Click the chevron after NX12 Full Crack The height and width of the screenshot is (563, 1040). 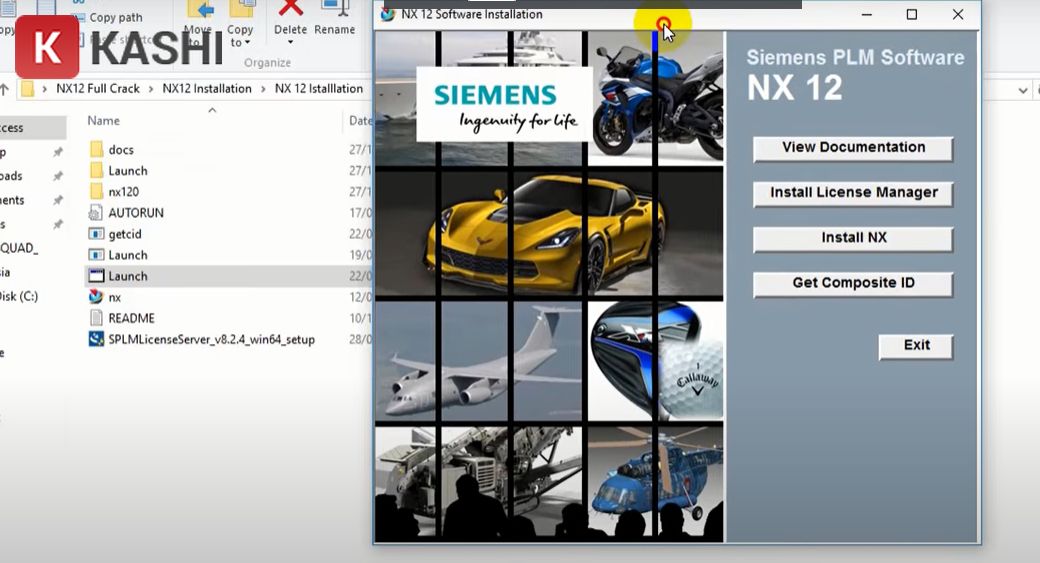[151, 89]
